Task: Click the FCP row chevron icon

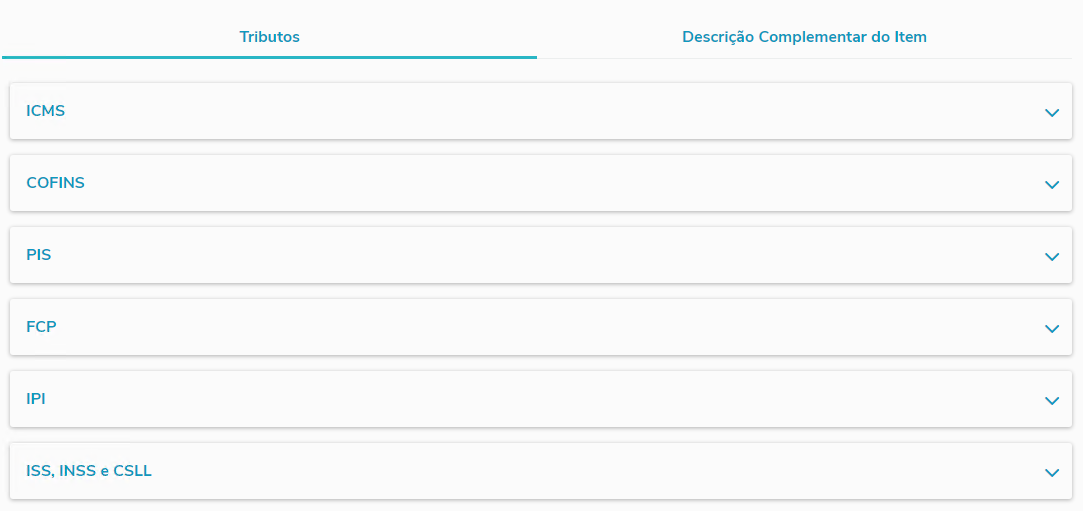Action: [1051, 329]
